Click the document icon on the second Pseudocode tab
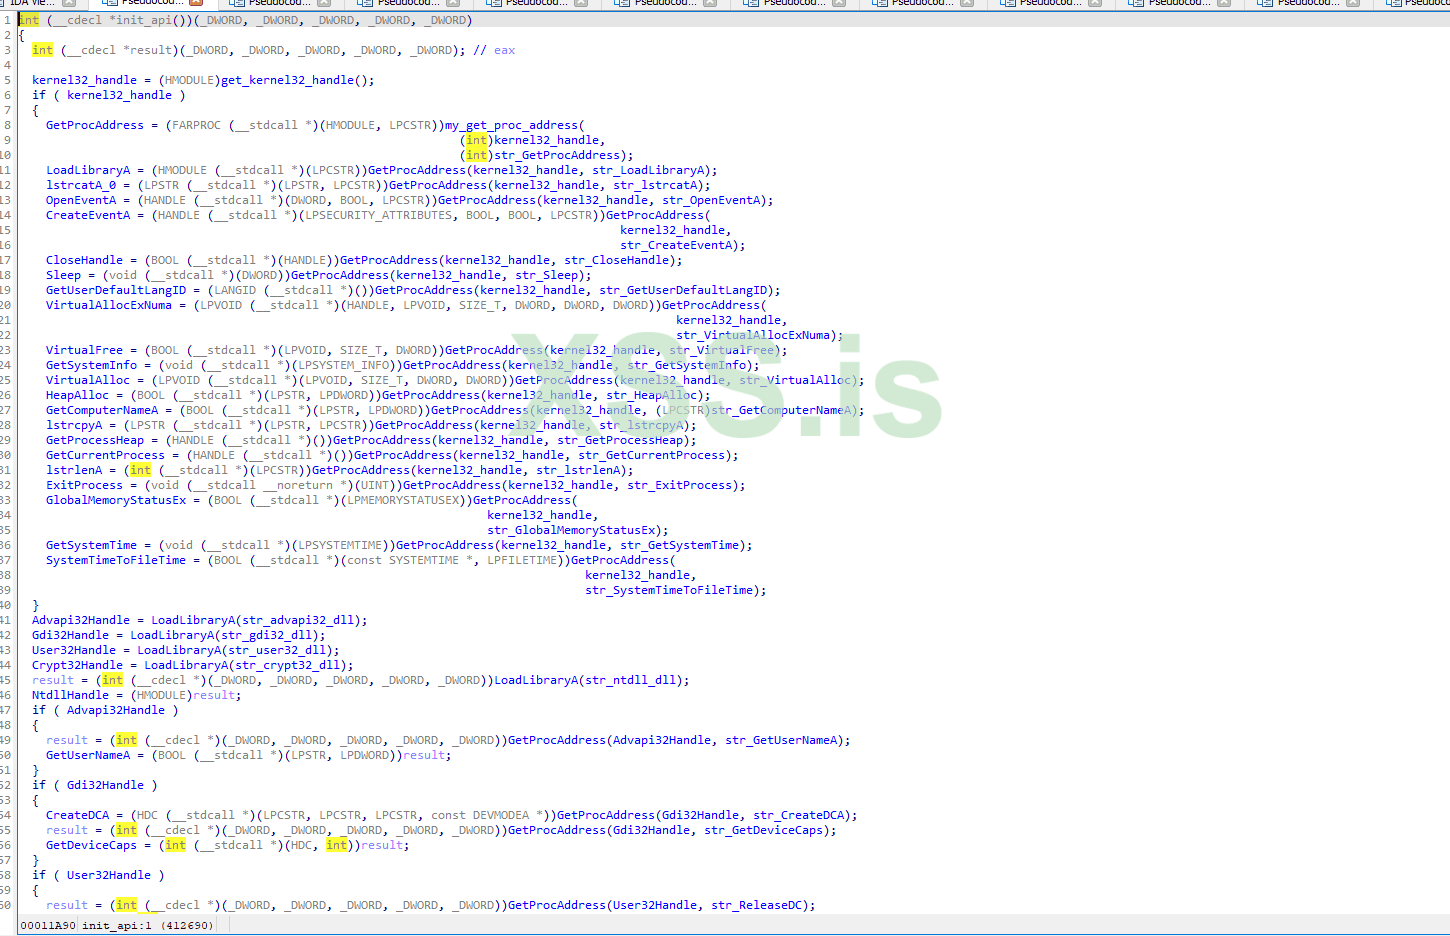This screenshot has height=936, width=1450. pyautogui.click(x=236, y=5)
